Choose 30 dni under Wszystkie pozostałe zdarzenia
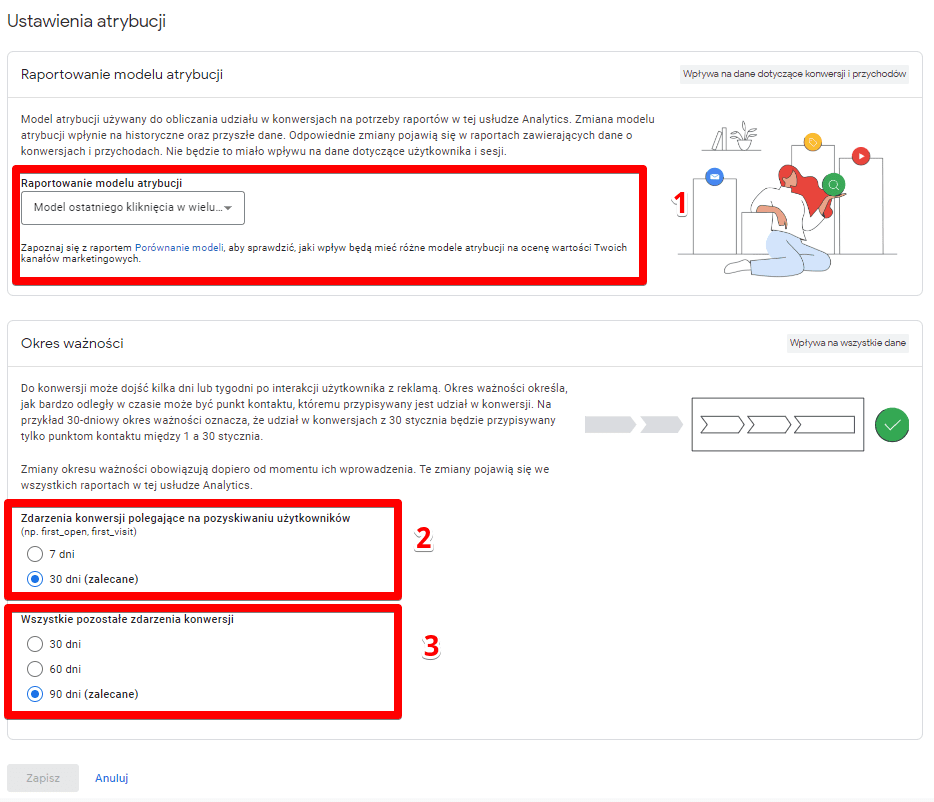The height and width of the screenshot is (802, 934). click(36, 644)
